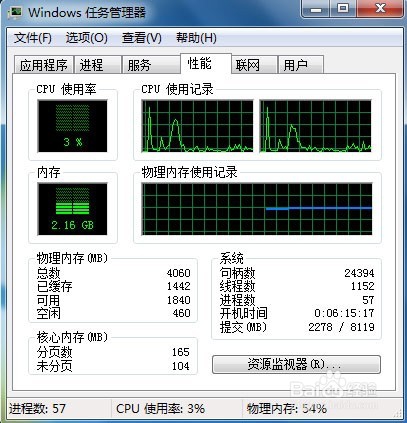407x423 pixels.
Task: Click the 空闲 value 460
Action: (182, 313)
